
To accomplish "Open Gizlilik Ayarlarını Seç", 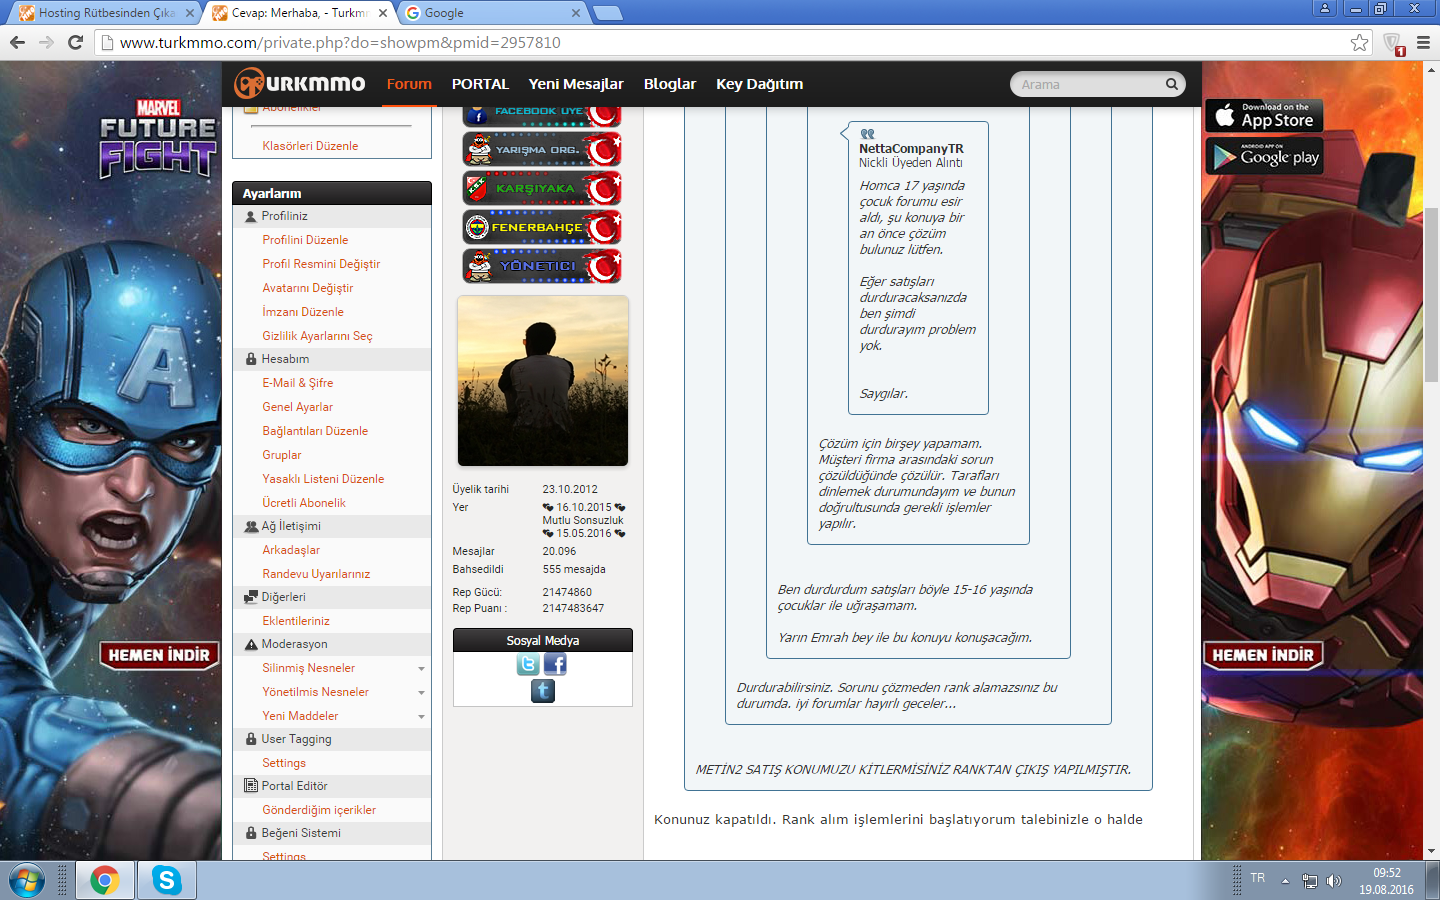I will click(x=317, y=336).
